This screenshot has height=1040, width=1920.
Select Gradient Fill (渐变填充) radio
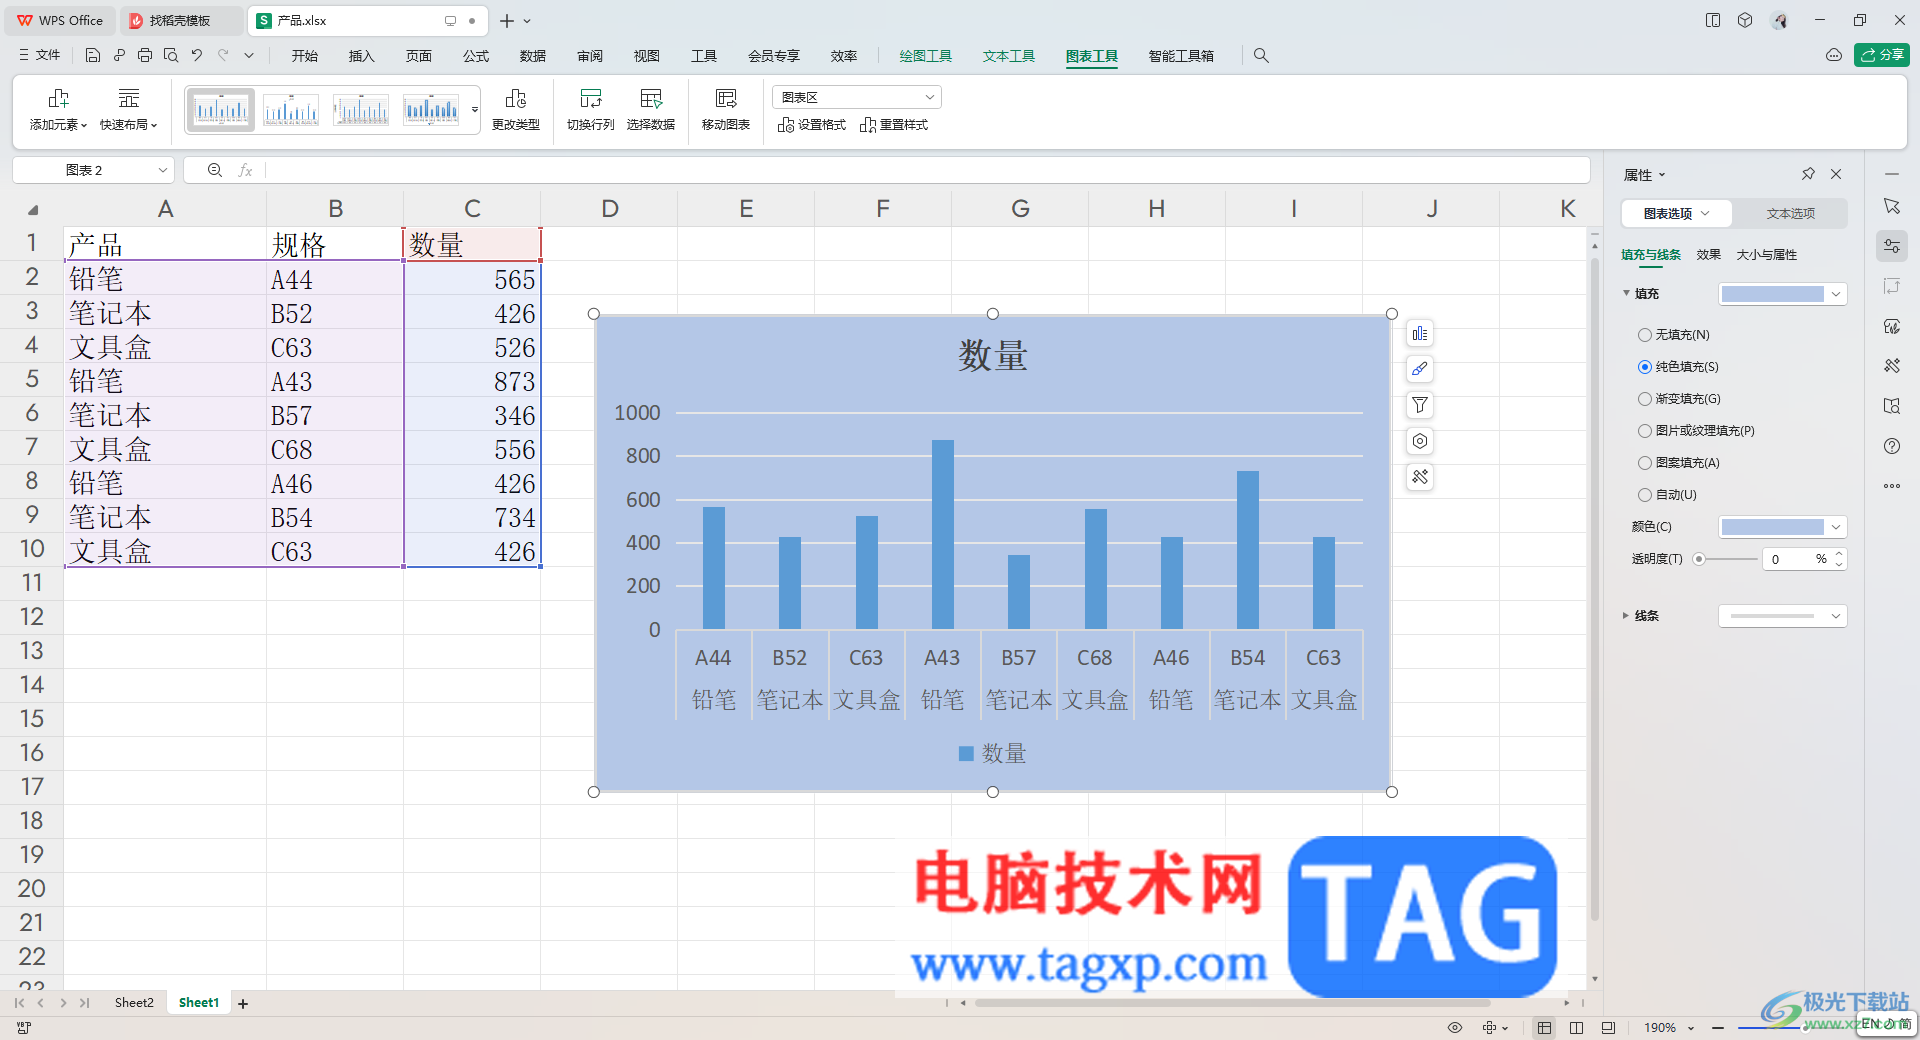(1644, 399)
